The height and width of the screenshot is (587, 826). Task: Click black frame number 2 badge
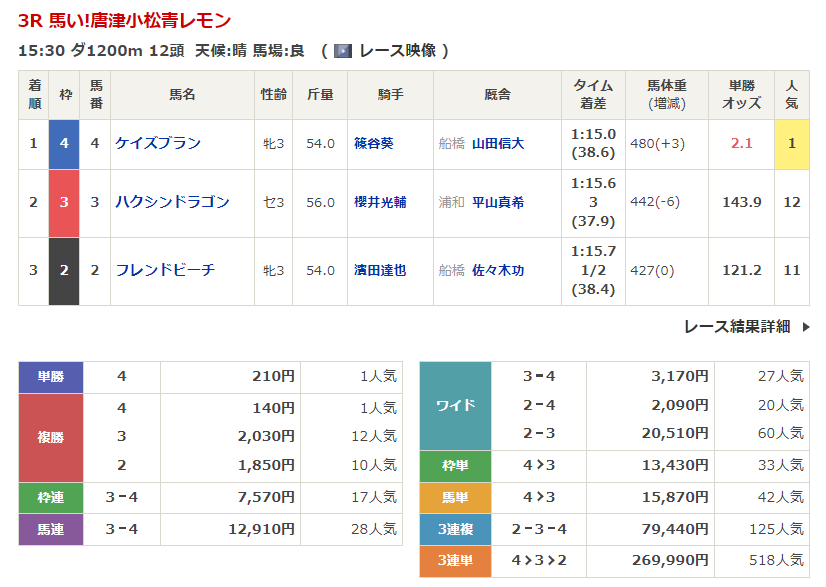click(64, 270)
